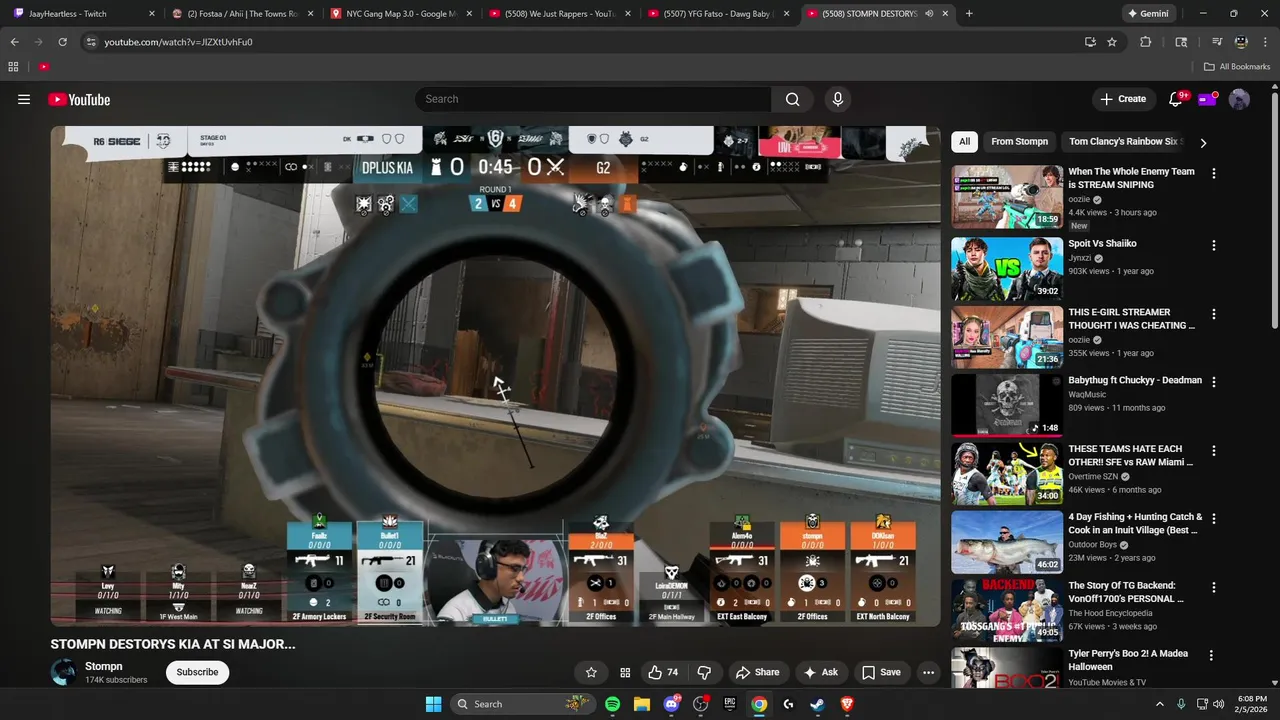This screenshot has height=720, width=1280.
Task: Open menu for THESE TEAMS HATE EACH OTHER video
Action: pyautogui.click(x=1214, y=450)
